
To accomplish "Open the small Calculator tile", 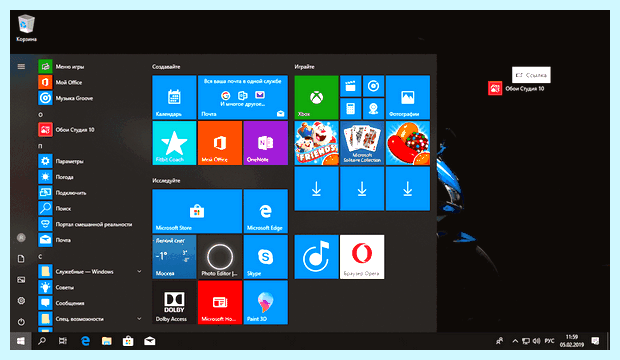I will [x=350, y=109].
